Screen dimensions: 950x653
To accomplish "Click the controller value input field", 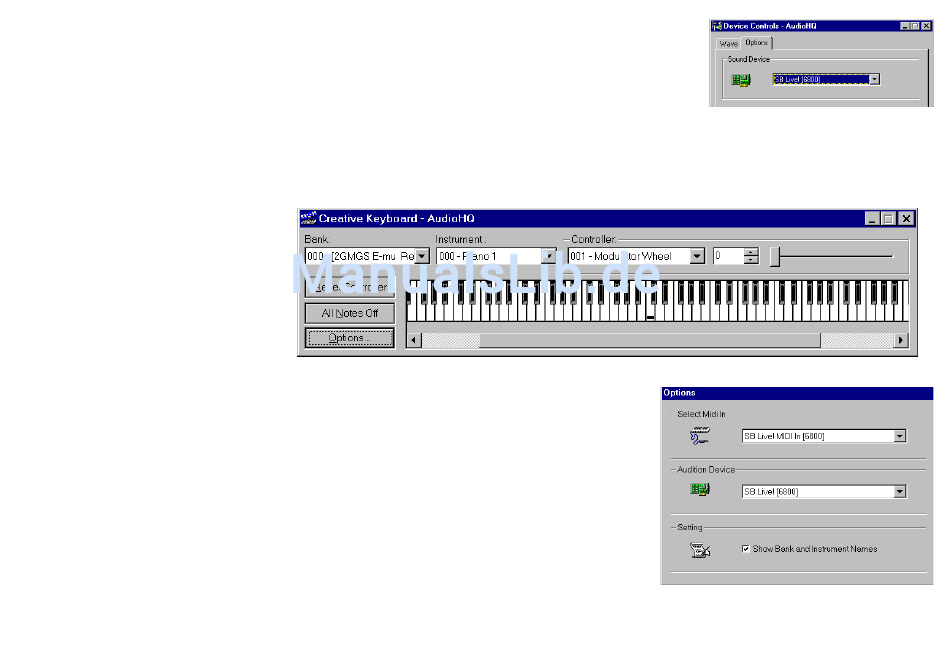I will pos(729,256).
